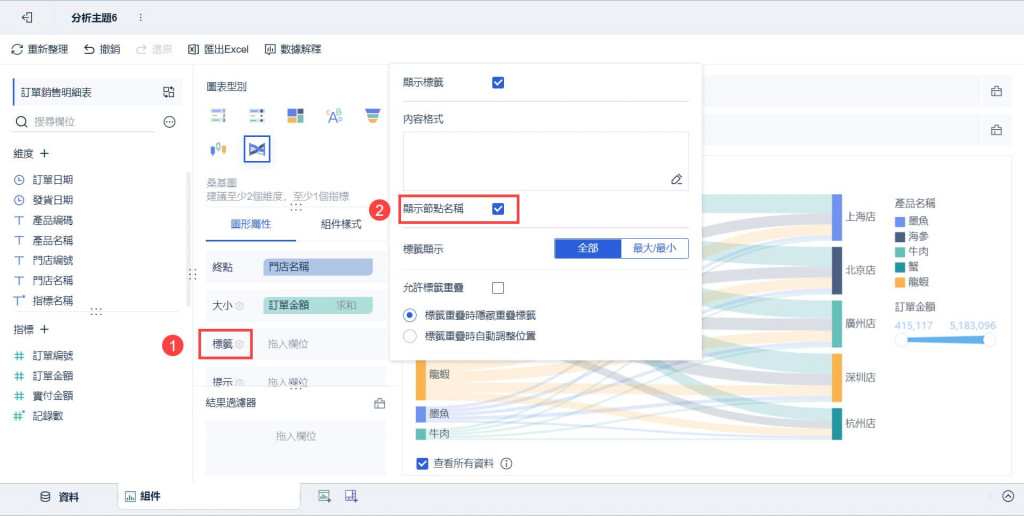The height and width of the screenshot is (516, 1024).
Task: Select 最大/最小 for 標籤顯示
Action: coord(654,248)
